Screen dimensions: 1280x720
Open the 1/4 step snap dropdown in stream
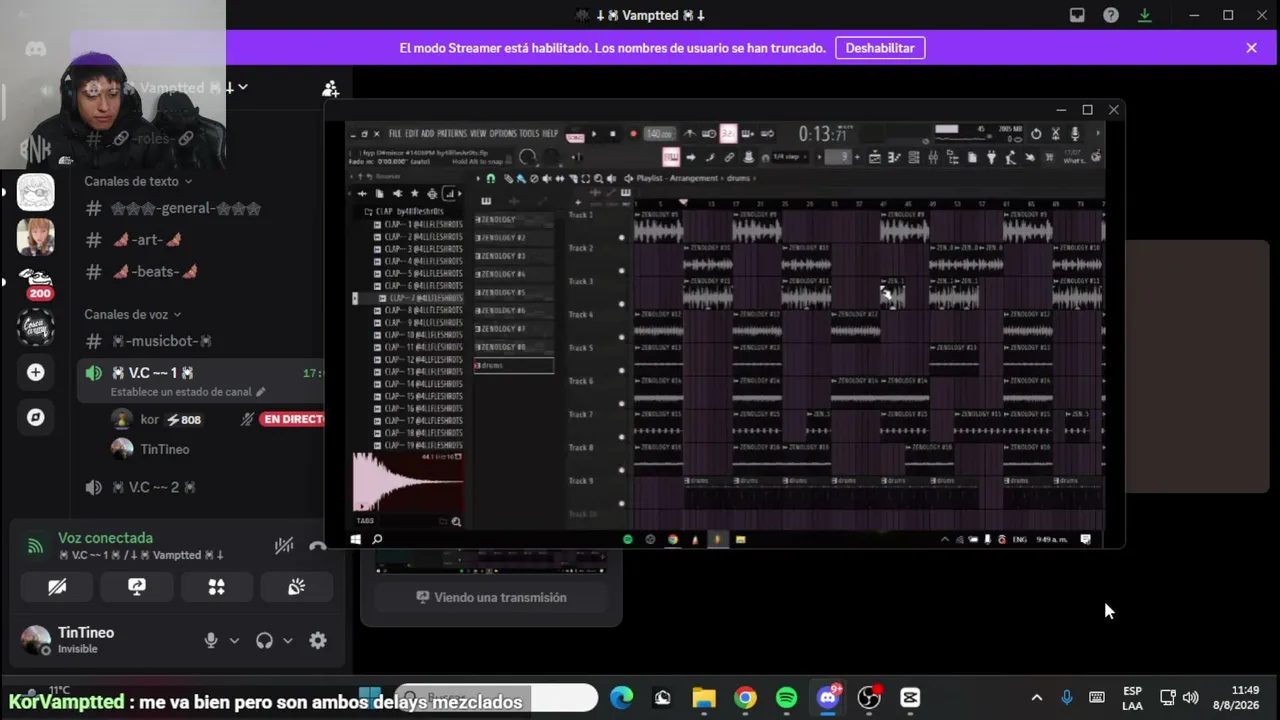(x=790, y=157)
